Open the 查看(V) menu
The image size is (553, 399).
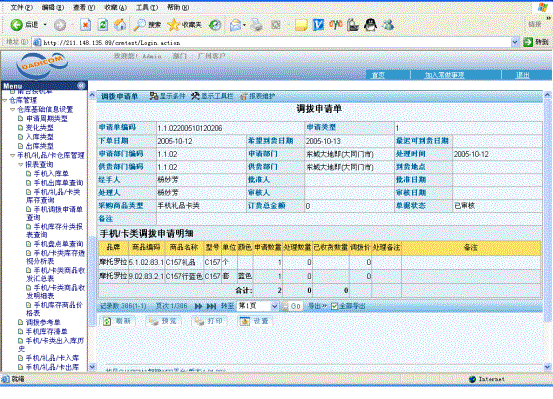(x=84, y=7)
